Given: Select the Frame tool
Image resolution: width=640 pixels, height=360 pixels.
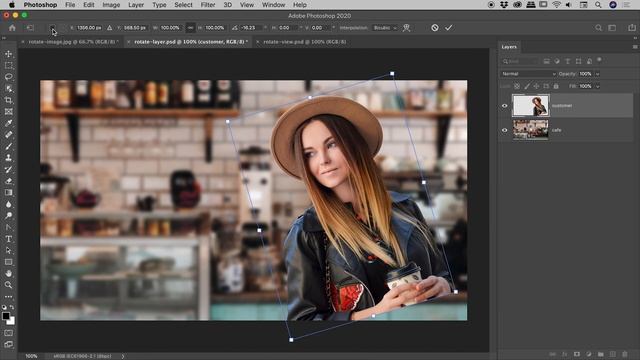Looking at the screenshot, I should 8,111.
